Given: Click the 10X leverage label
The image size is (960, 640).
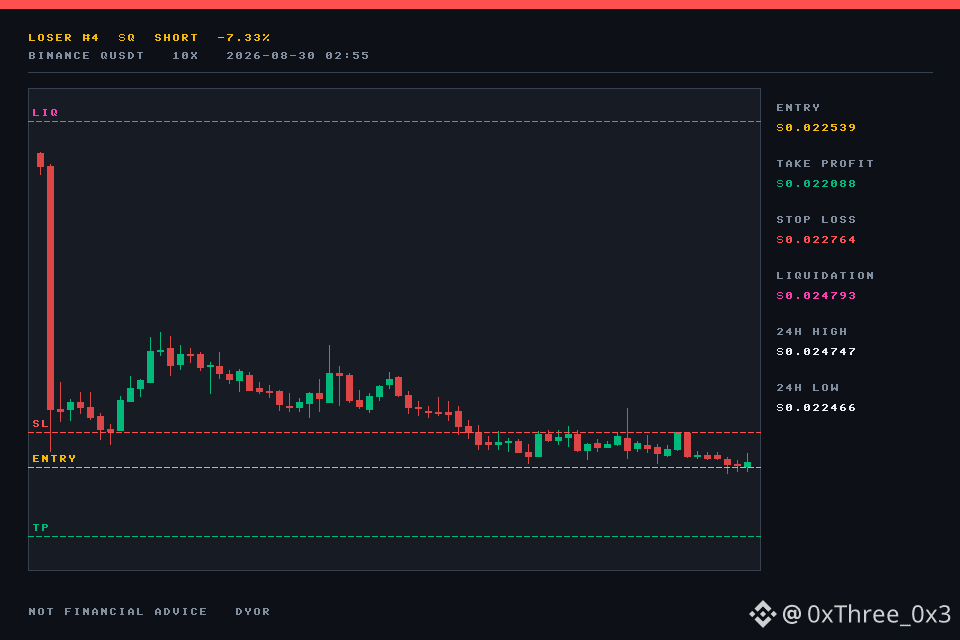Looking at the screenshot, I should [185, 55].
